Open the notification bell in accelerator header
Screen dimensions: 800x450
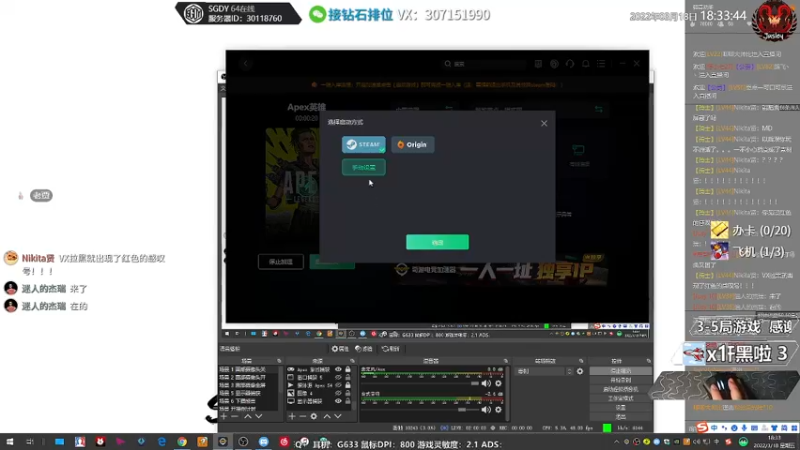(x=586, y=64)
